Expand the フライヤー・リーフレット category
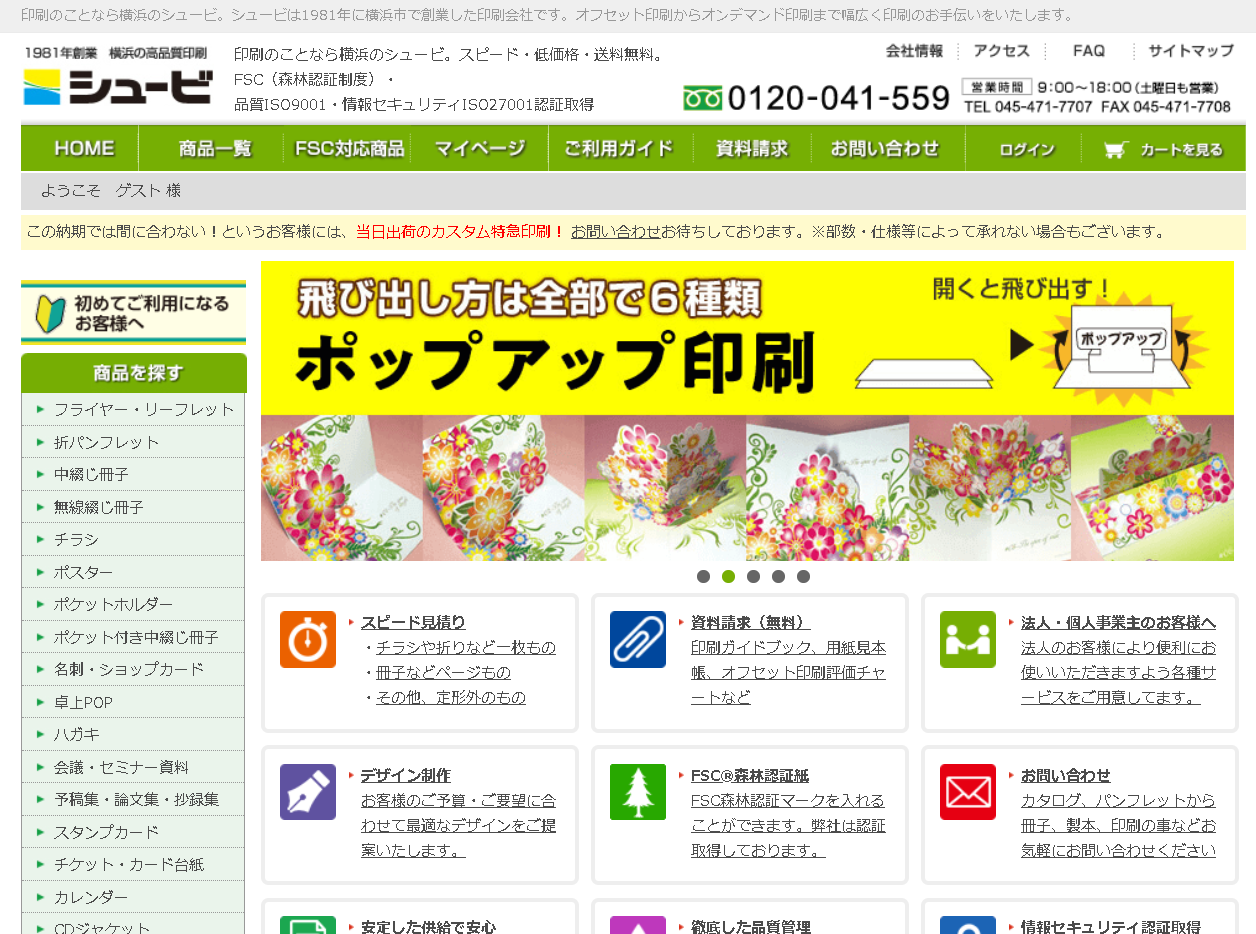 click(x=144, y=409)
